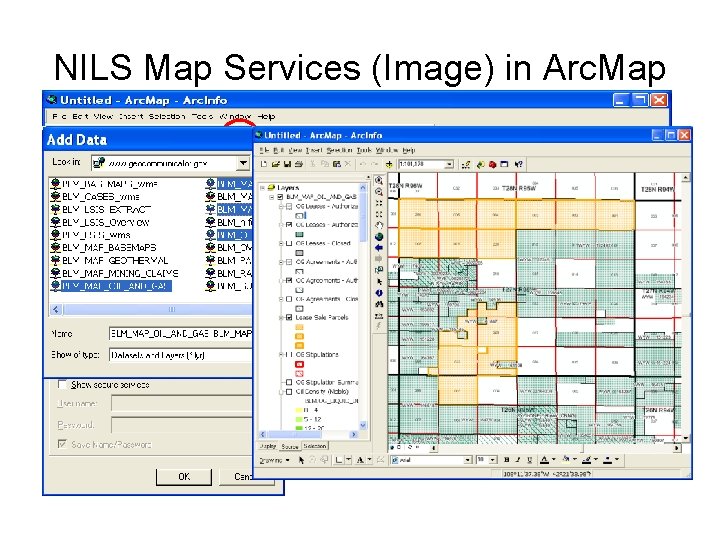Enable Show secure services checkbox
This screenshot has width=720, height=540.
pos(62,385)
